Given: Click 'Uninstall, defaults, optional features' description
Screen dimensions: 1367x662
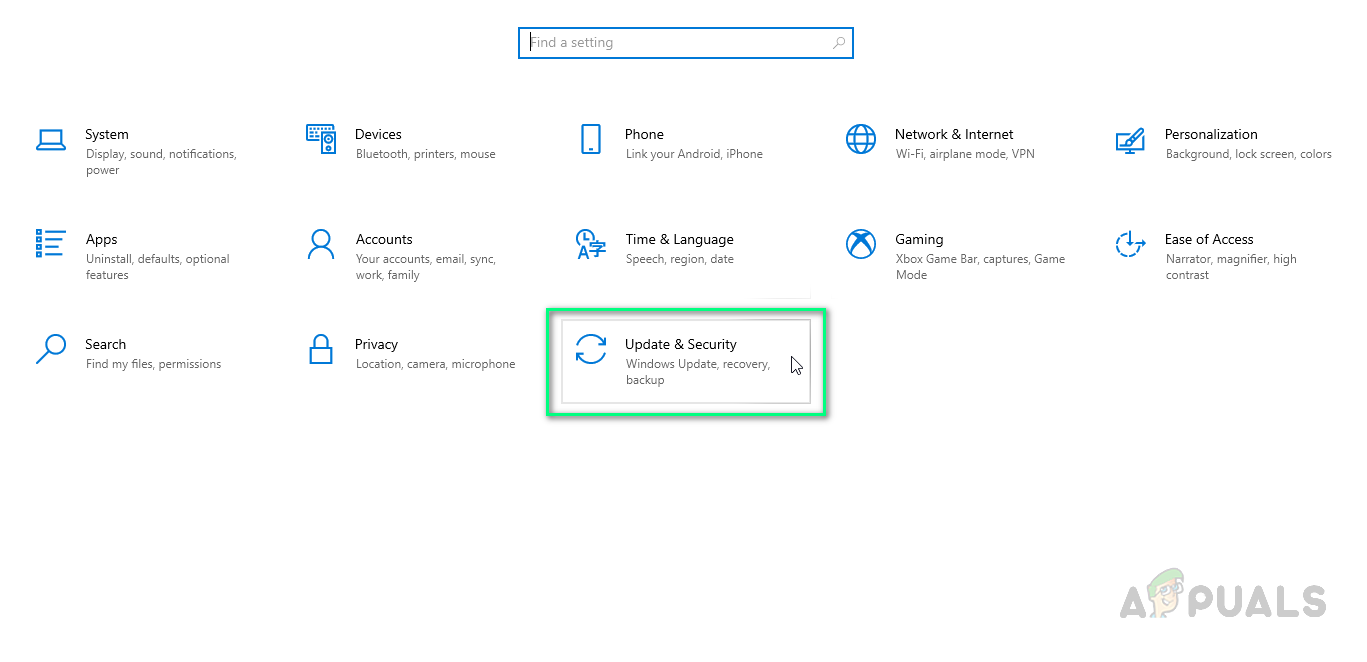Looking at the screenshot, I should pyautogui.click(x=158, y=267).
